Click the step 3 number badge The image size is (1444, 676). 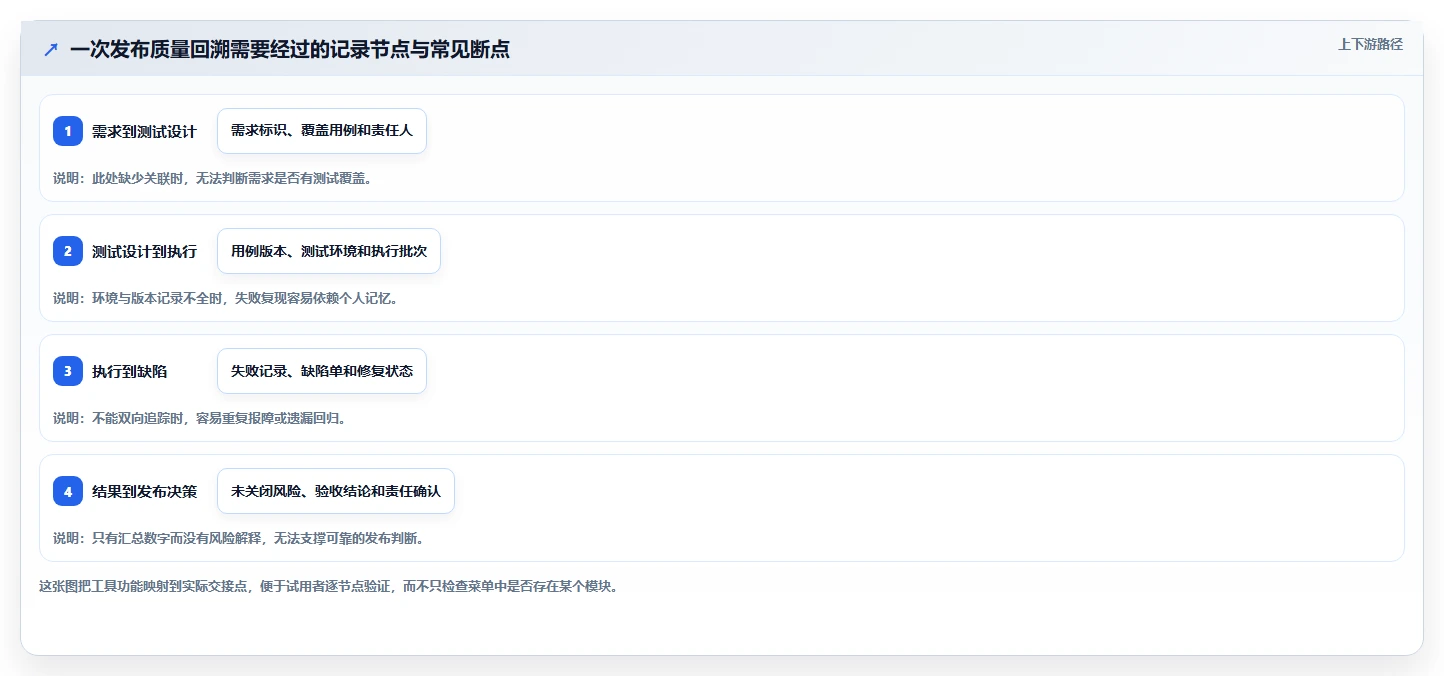pos(68,371)
